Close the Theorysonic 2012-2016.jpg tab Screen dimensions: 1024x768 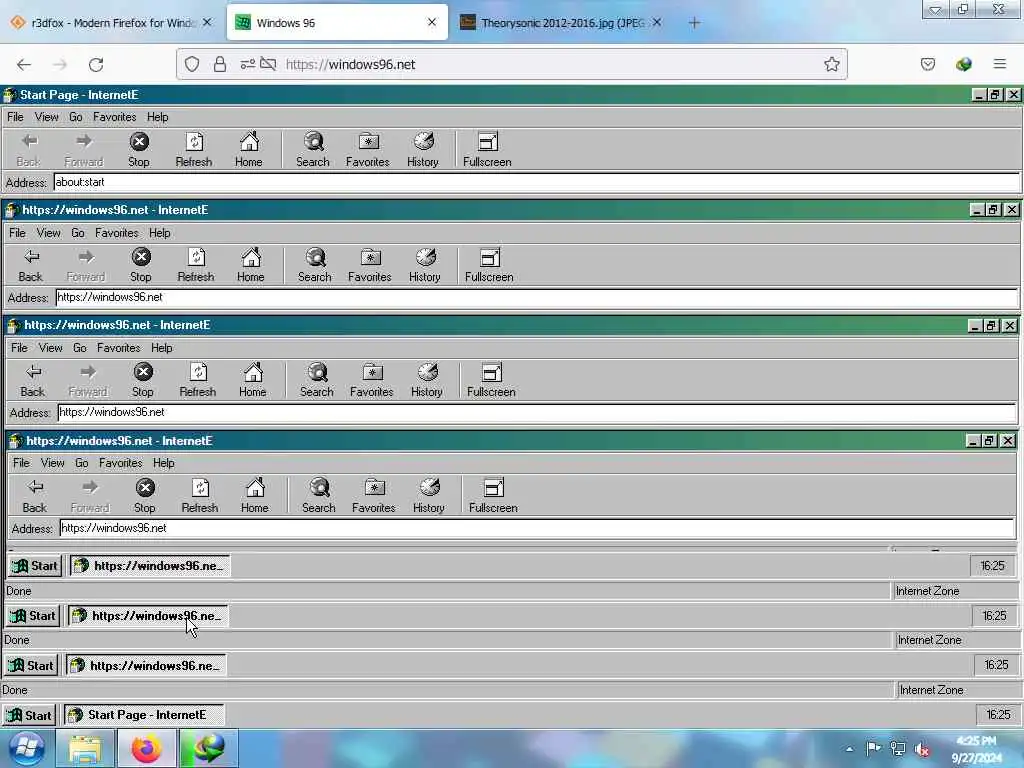(657, 22)
